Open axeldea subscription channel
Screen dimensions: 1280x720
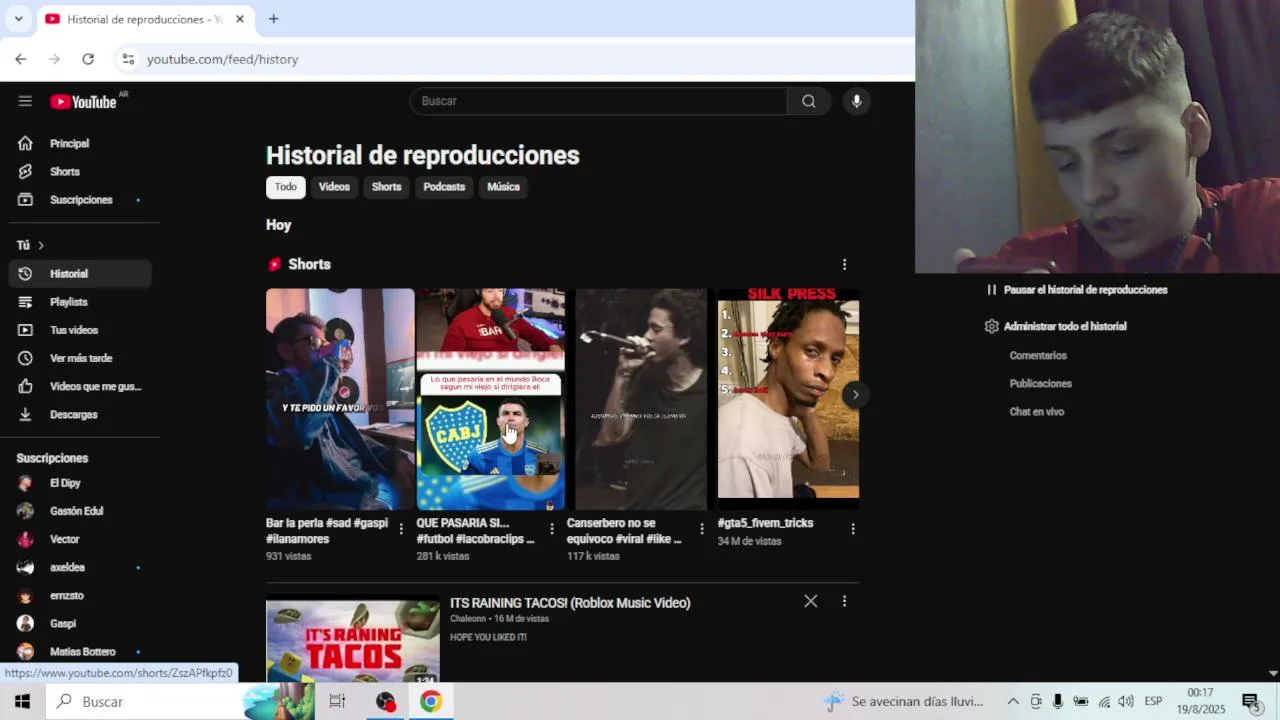tap(80, 567)
